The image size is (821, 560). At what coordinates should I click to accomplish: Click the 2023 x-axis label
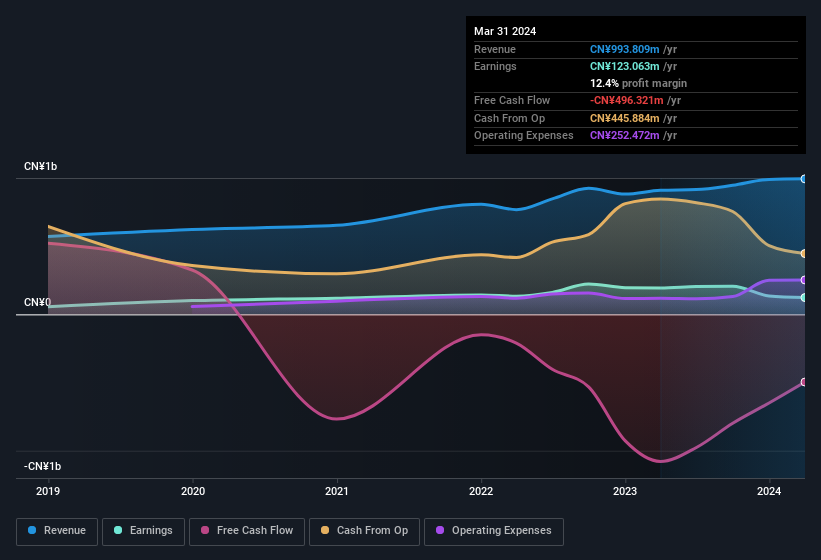pyautogui.click(x=625, y=491)
